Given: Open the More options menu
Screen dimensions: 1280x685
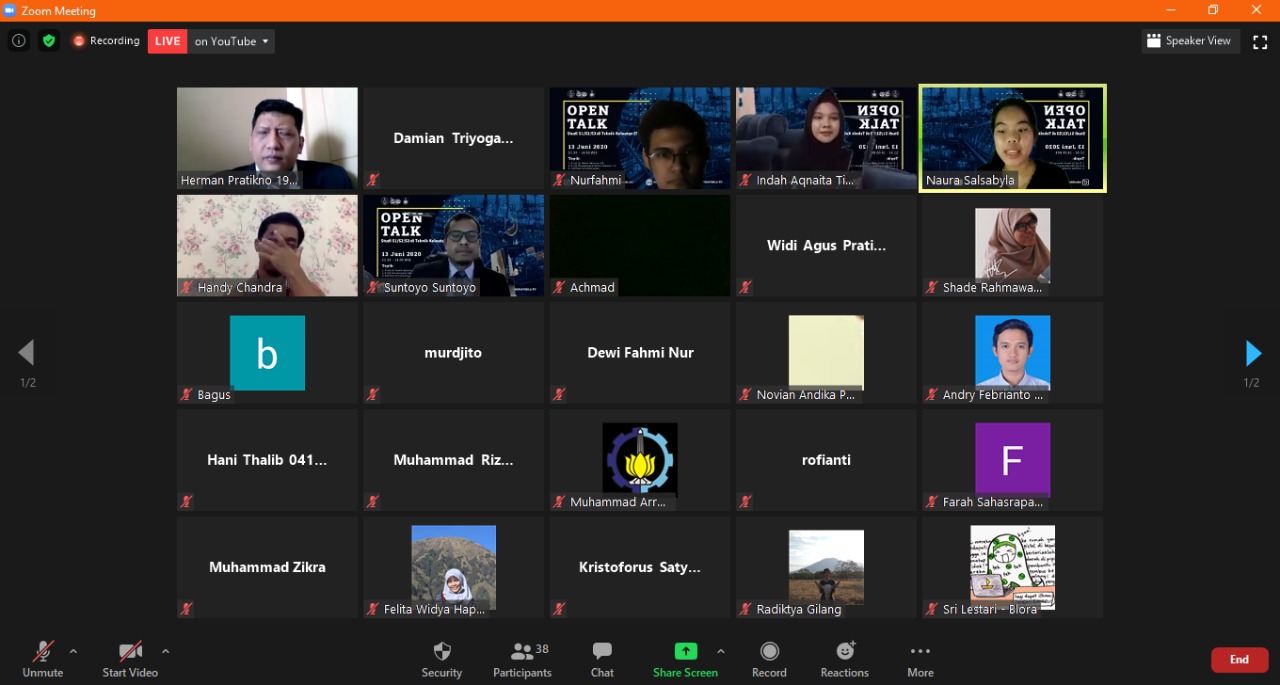Looking at the screenshot, I should point(920,652).
